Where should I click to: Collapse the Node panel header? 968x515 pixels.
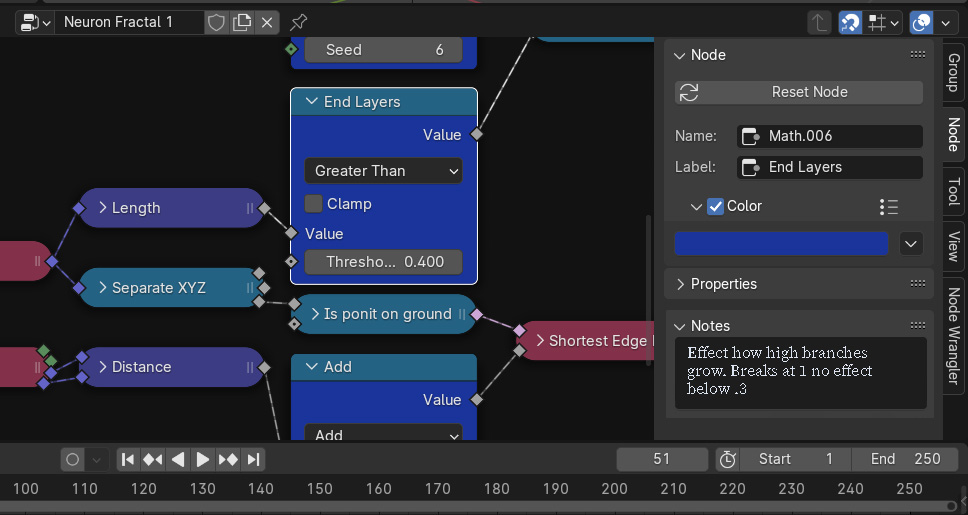click(680, 56)
